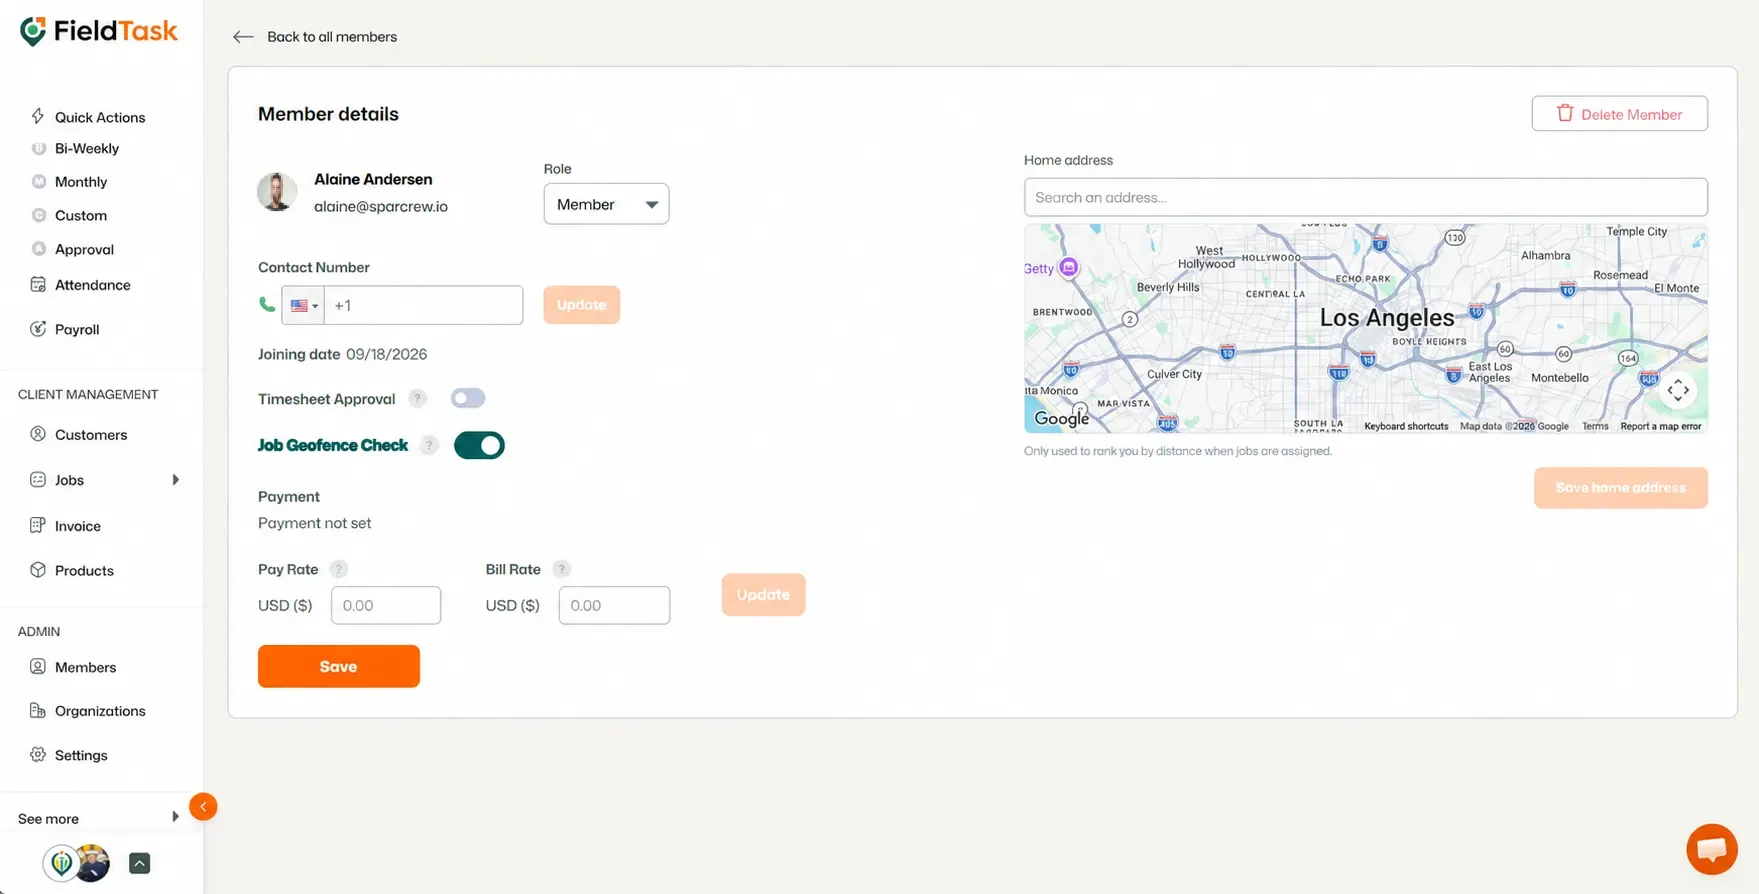Click Update next to contact number
1759x894 pixels.
pyautogui.click(x=581, y=305)
